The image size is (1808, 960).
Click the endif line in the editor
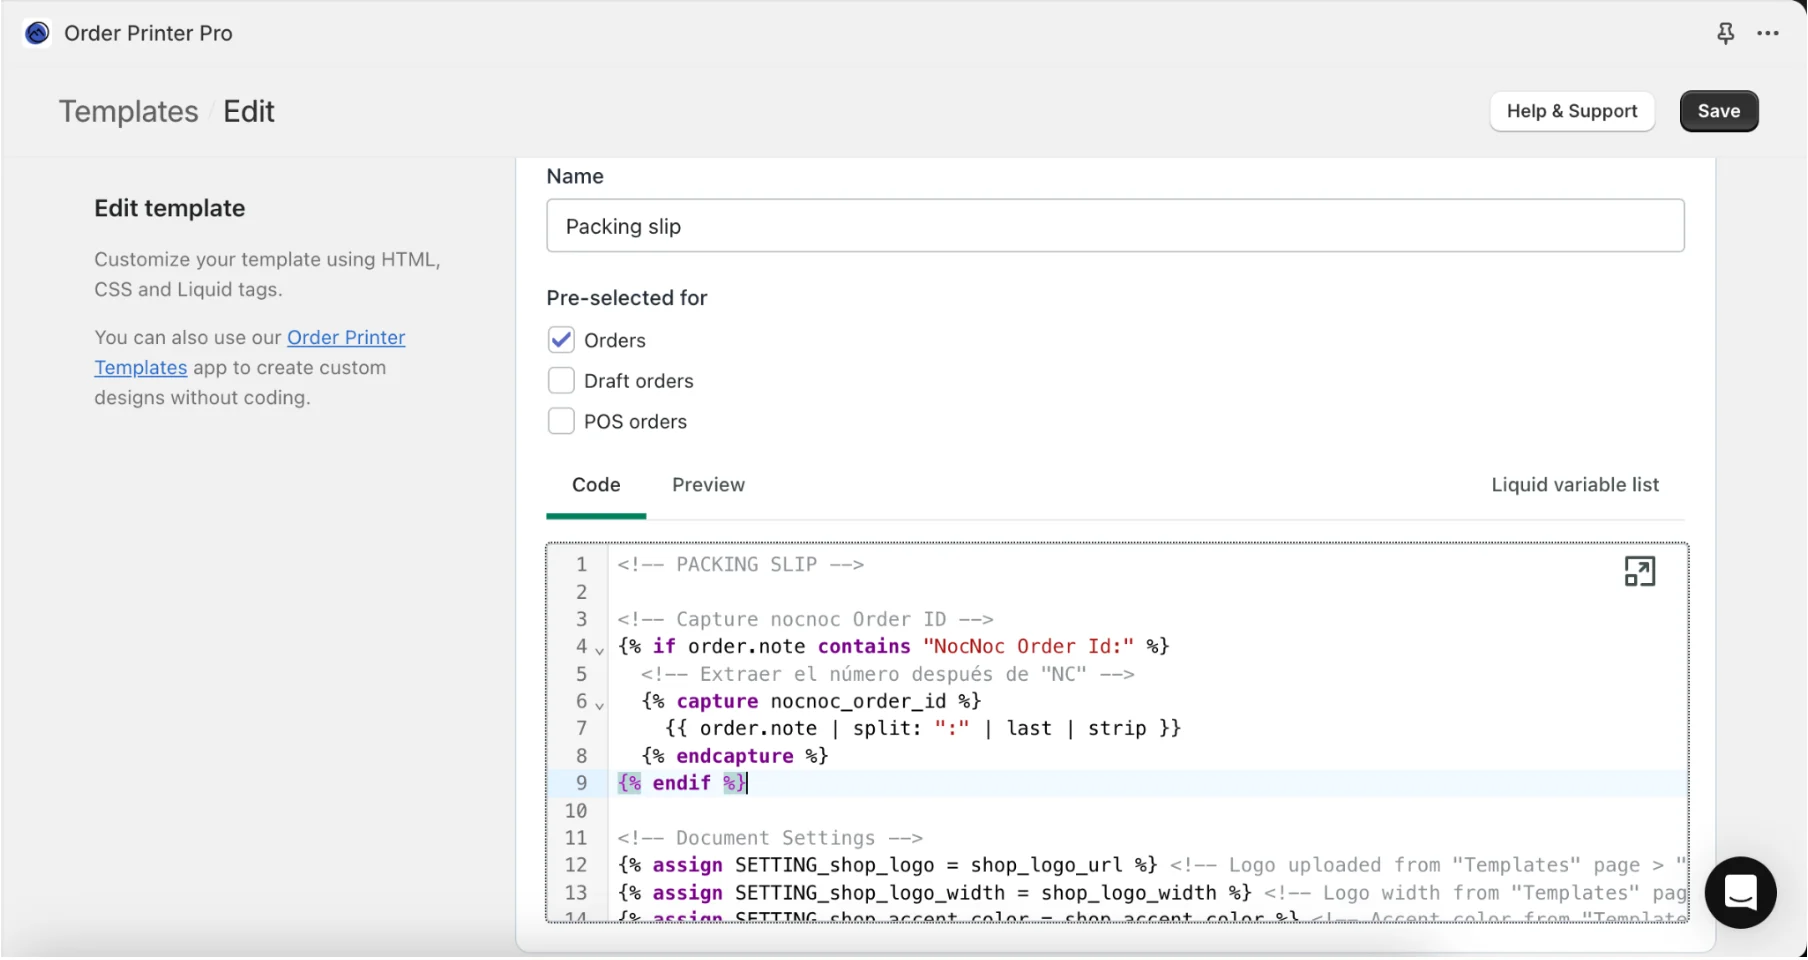point(681,783)
